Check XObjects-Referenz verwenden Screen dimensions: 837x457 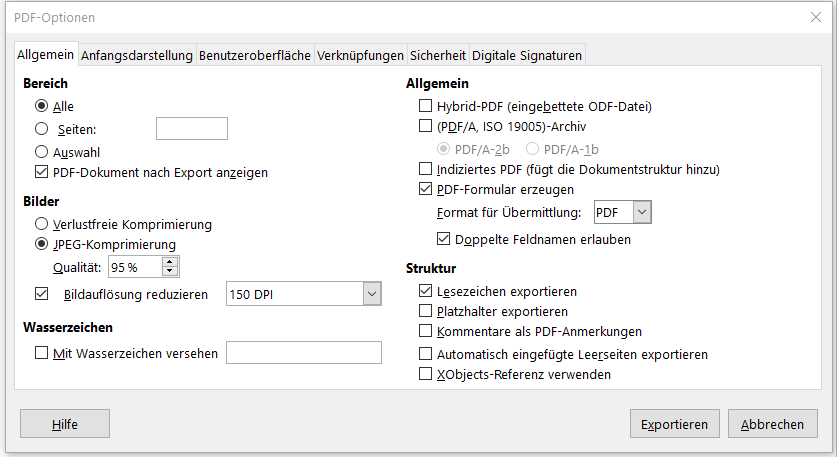click(x=425, y=374)
